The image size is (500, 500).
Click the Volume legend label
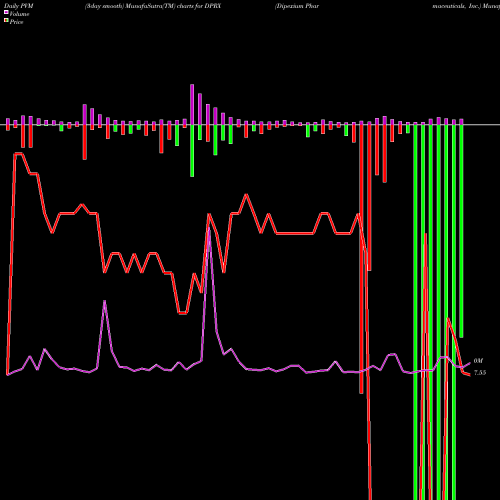(x=19, y=14)
